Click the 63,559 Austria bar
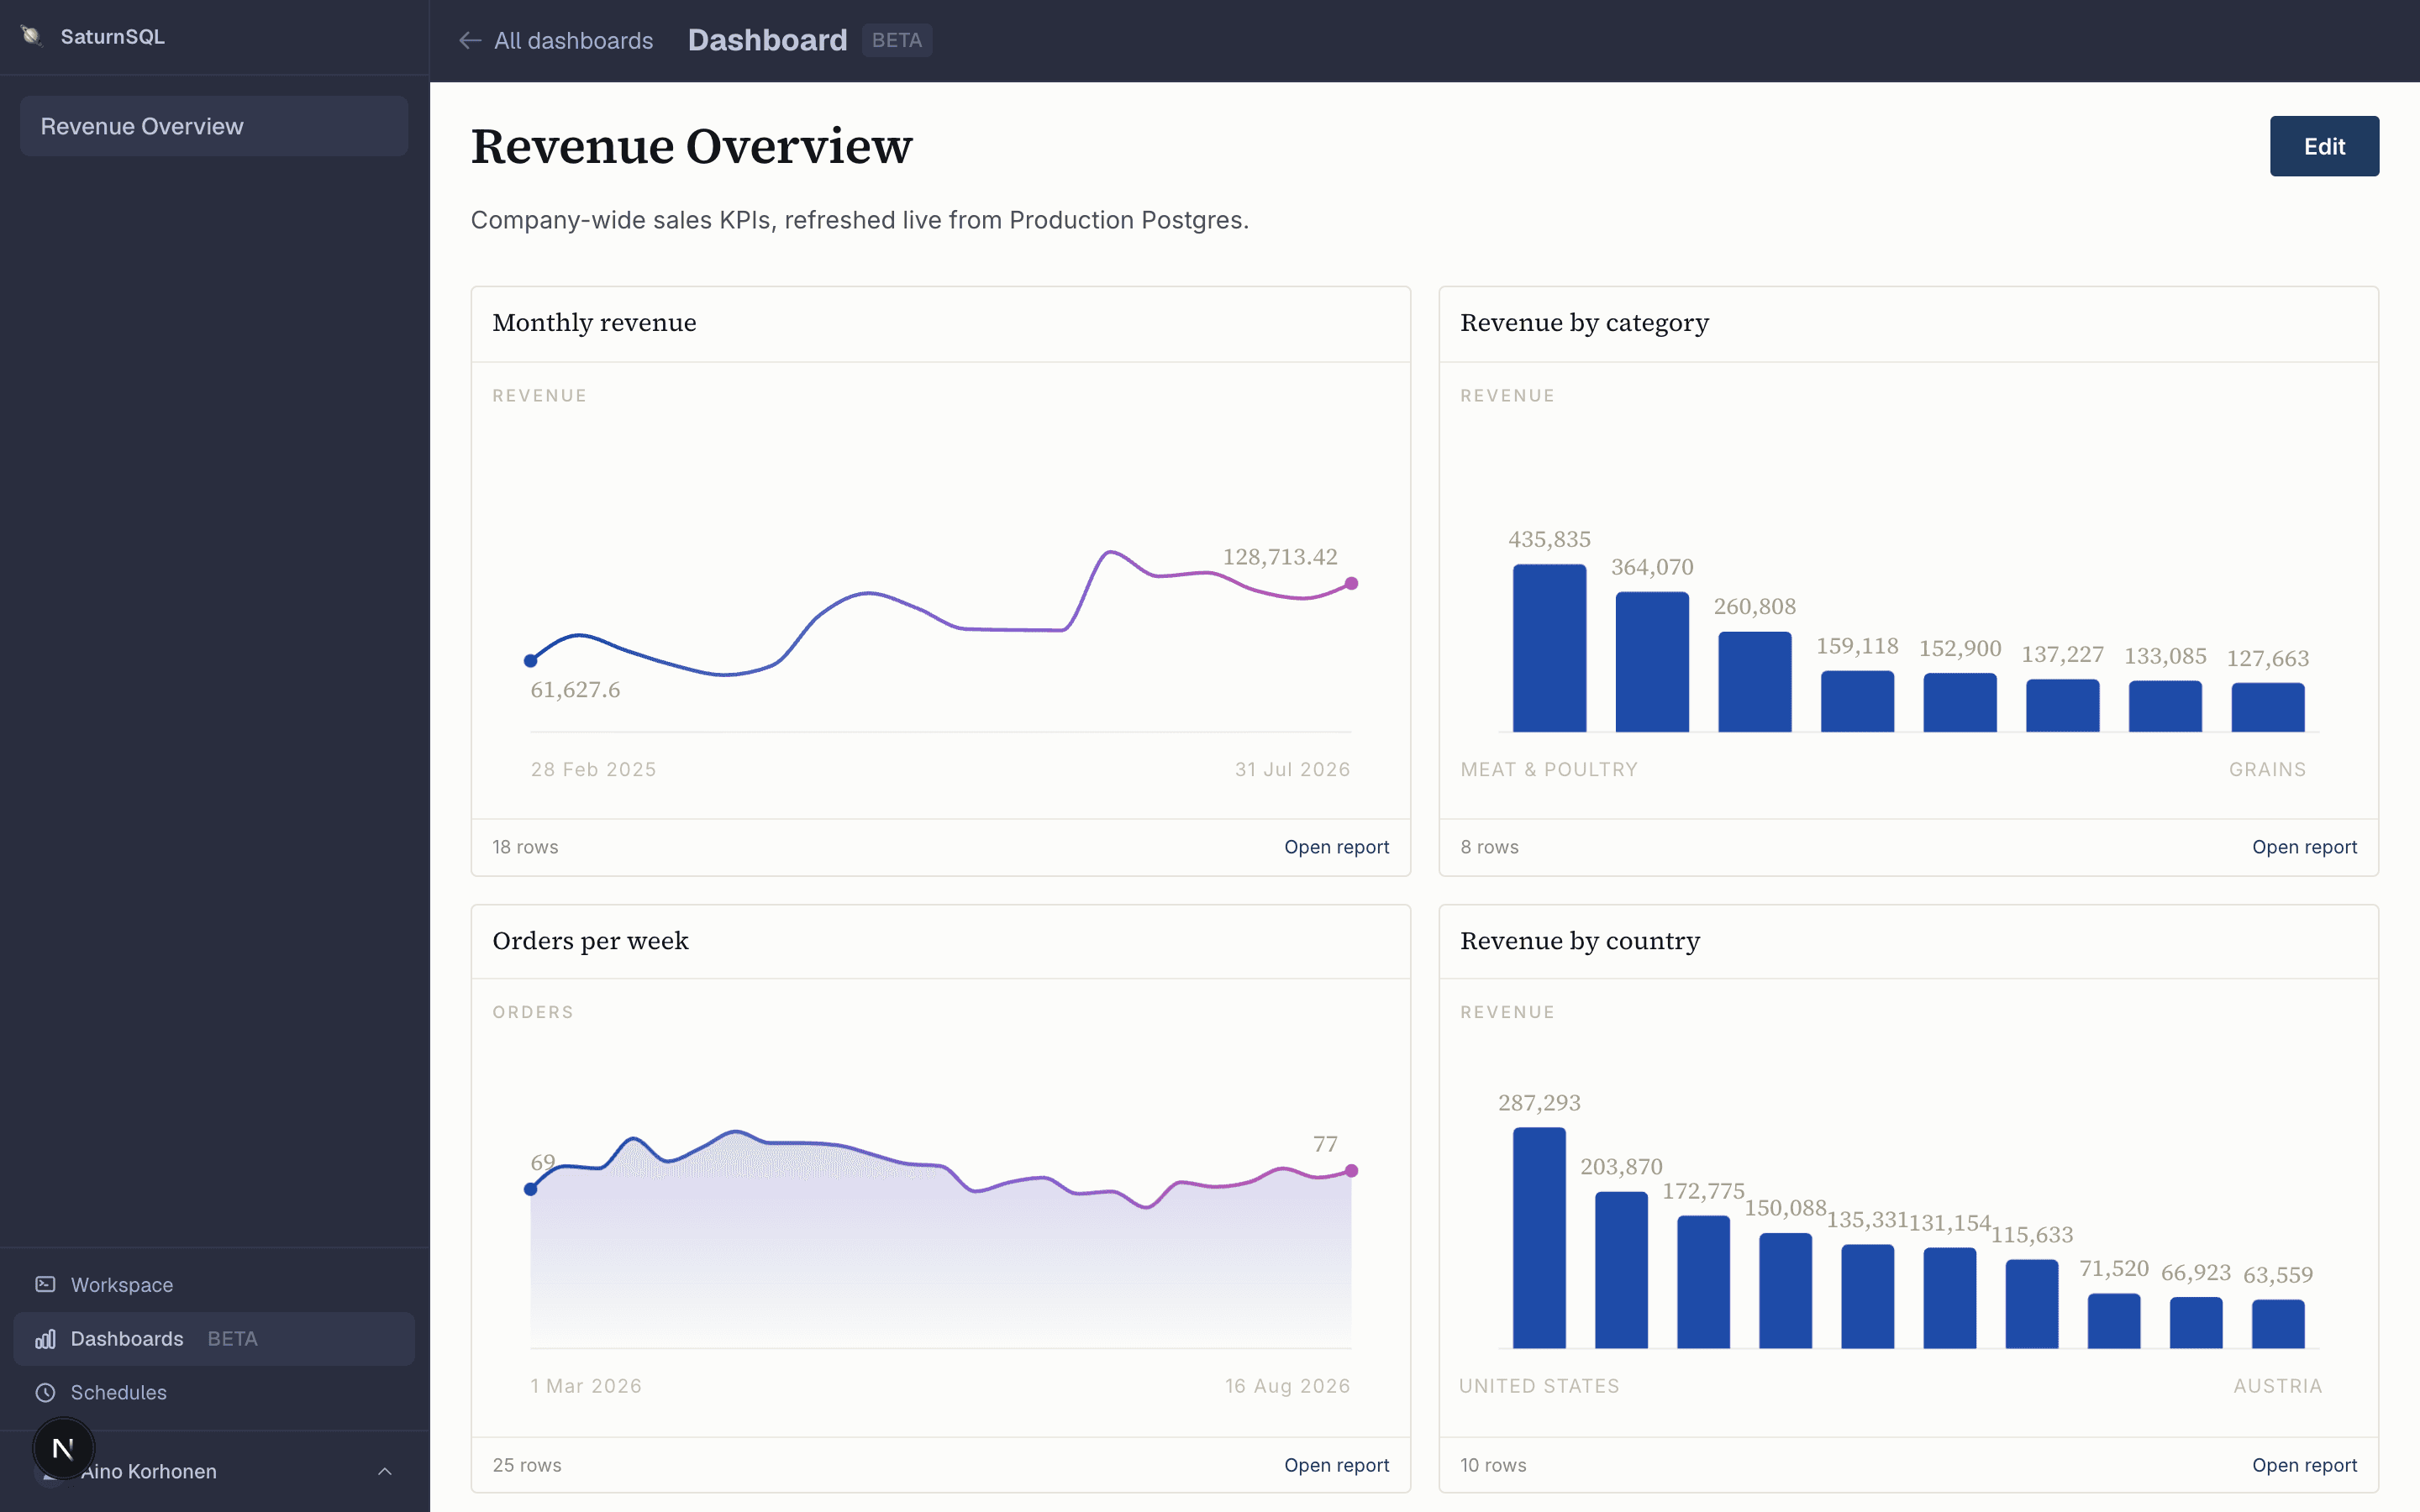Image resolution: width=2420 pixels, height=1512 pixels. [2278, 1324]
